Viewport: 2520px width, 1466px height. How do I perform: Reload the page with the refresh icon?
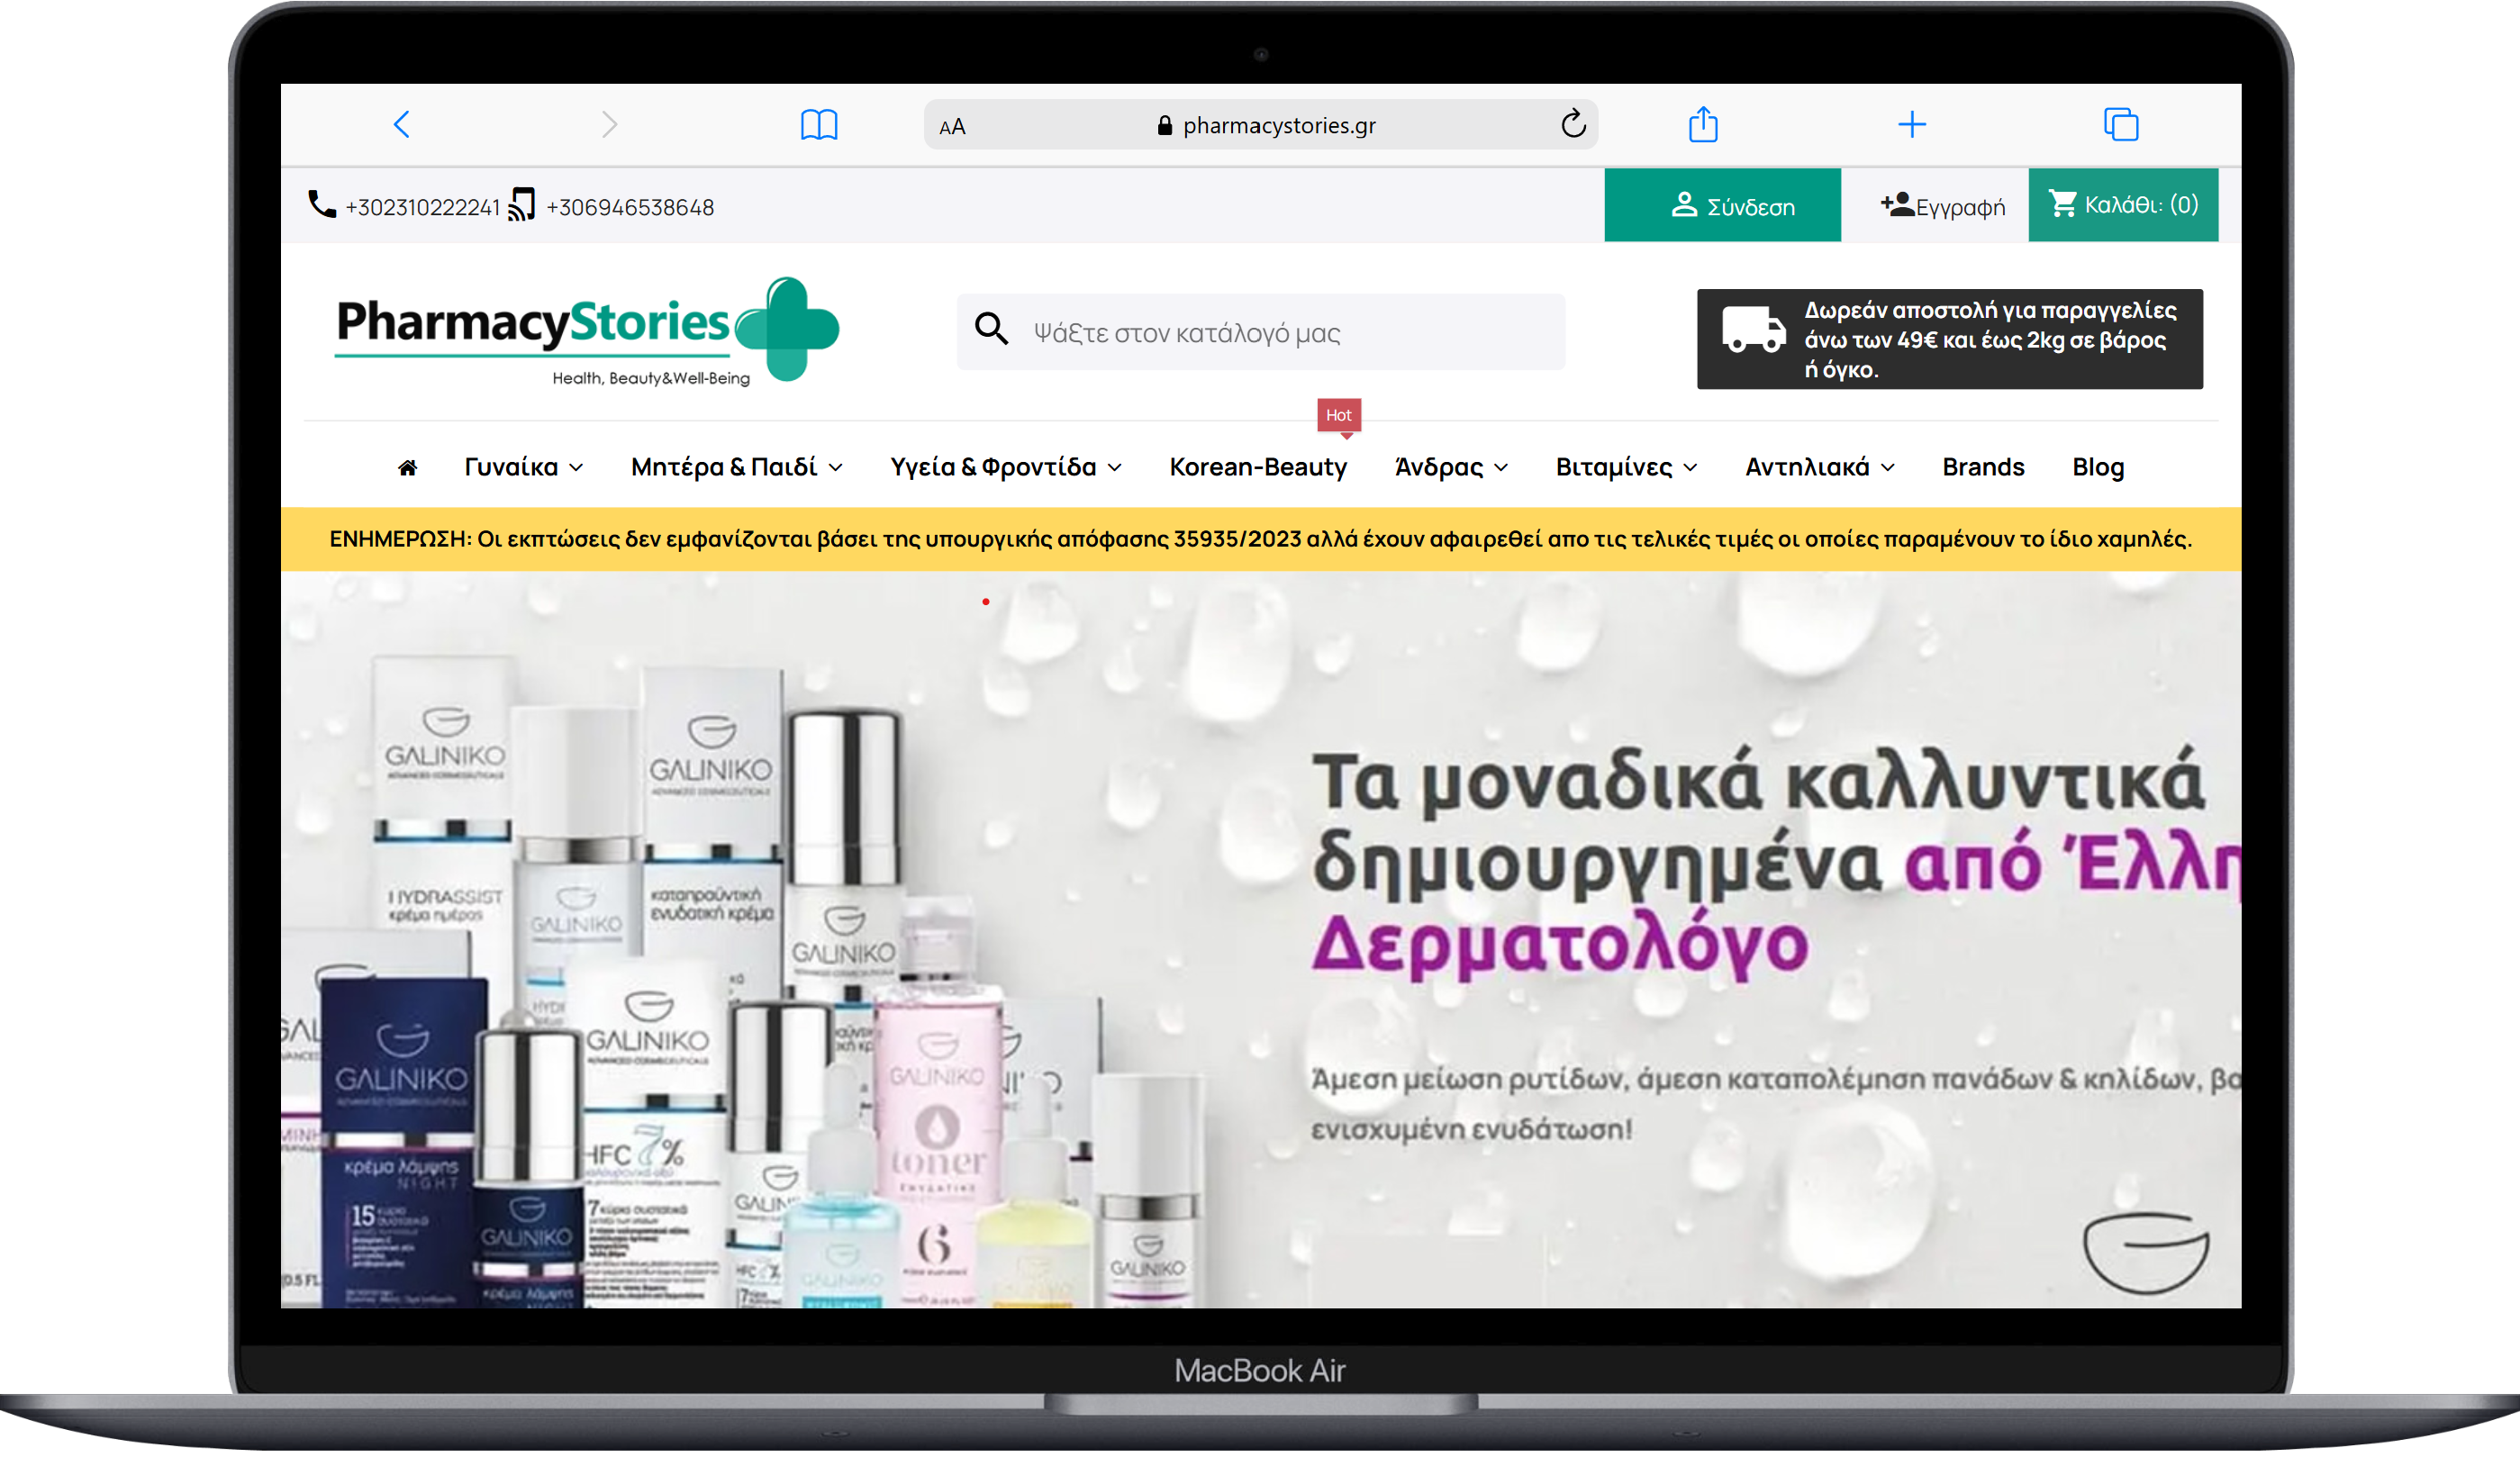[1573, 124]
